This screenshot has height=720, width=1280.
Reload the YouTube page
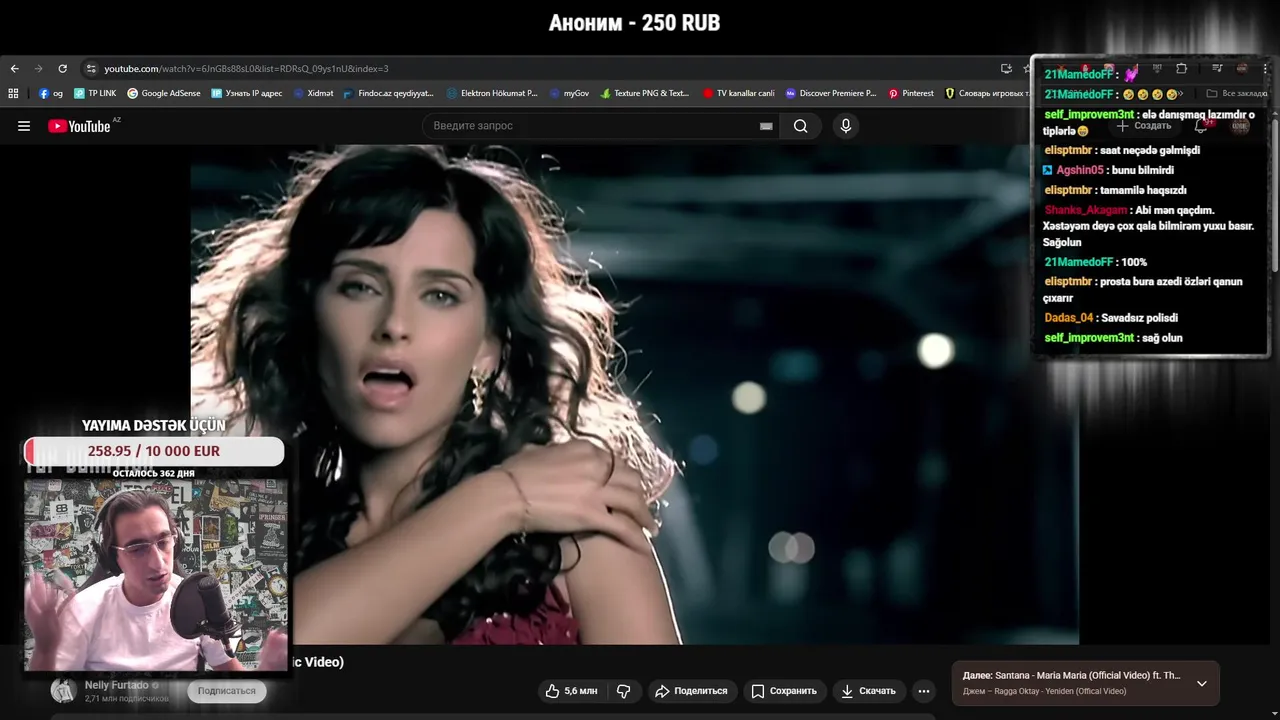point(62,69)
